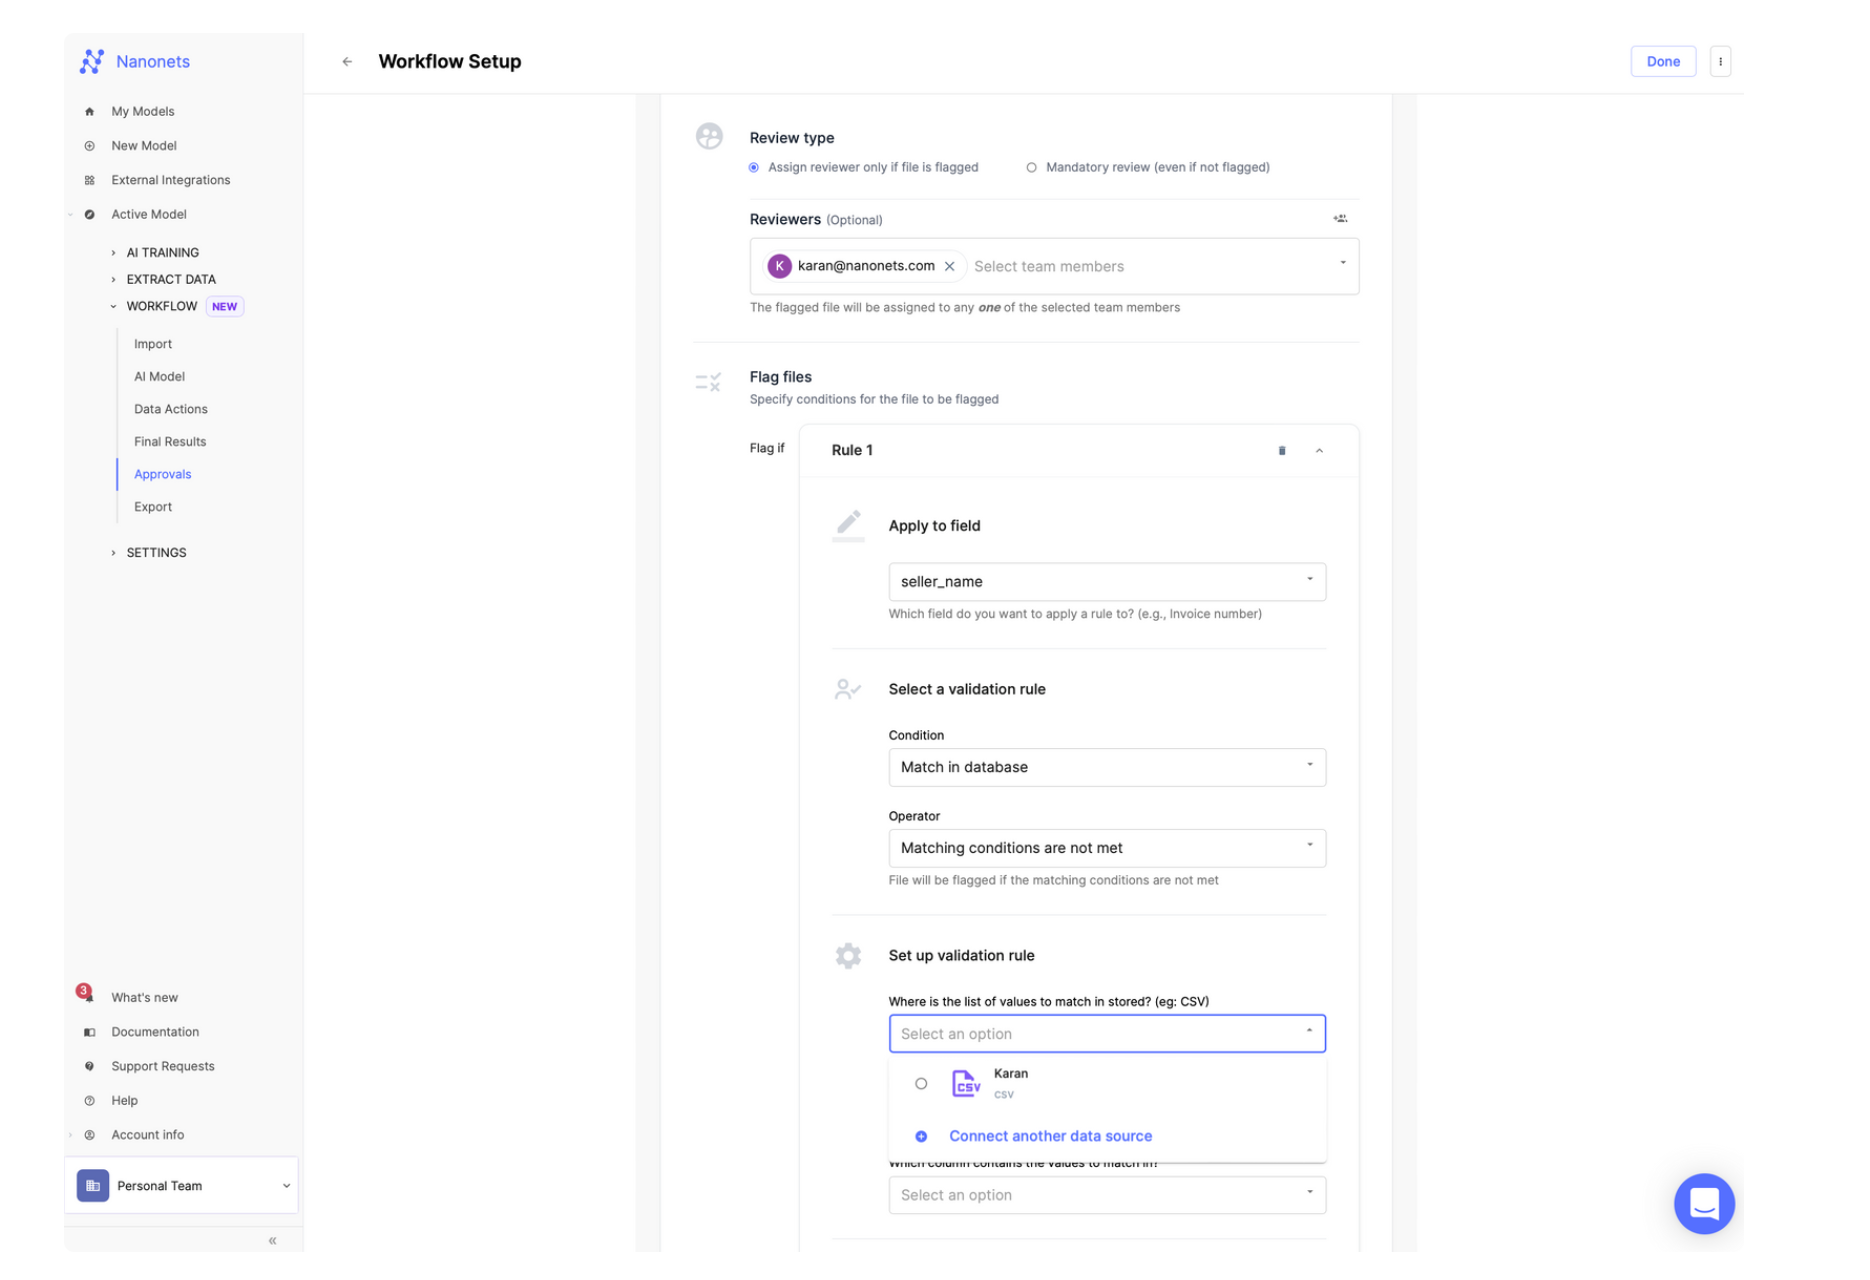Viewport: 1870px width, 1280px height.
Task: Open the support chat bubble
Action: (x=1704, y=1204)
